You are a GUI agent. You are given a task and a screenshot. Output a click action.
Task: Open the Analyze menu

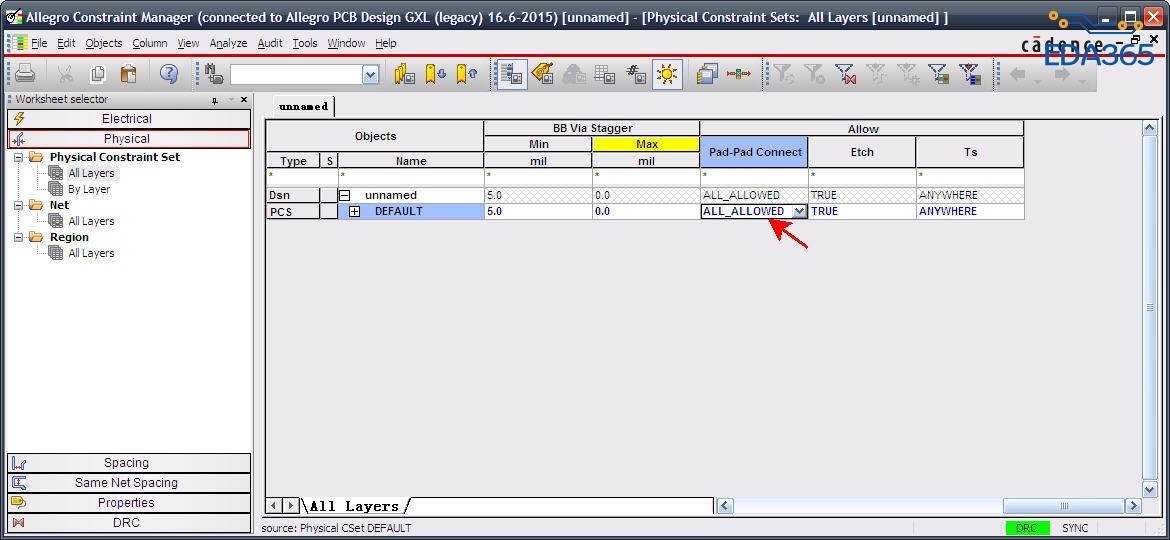click(x=228, y=43)
